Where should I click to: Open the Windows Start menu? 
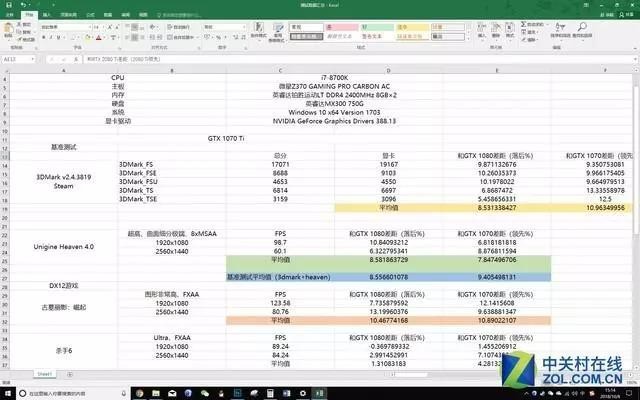click(7, 393)
